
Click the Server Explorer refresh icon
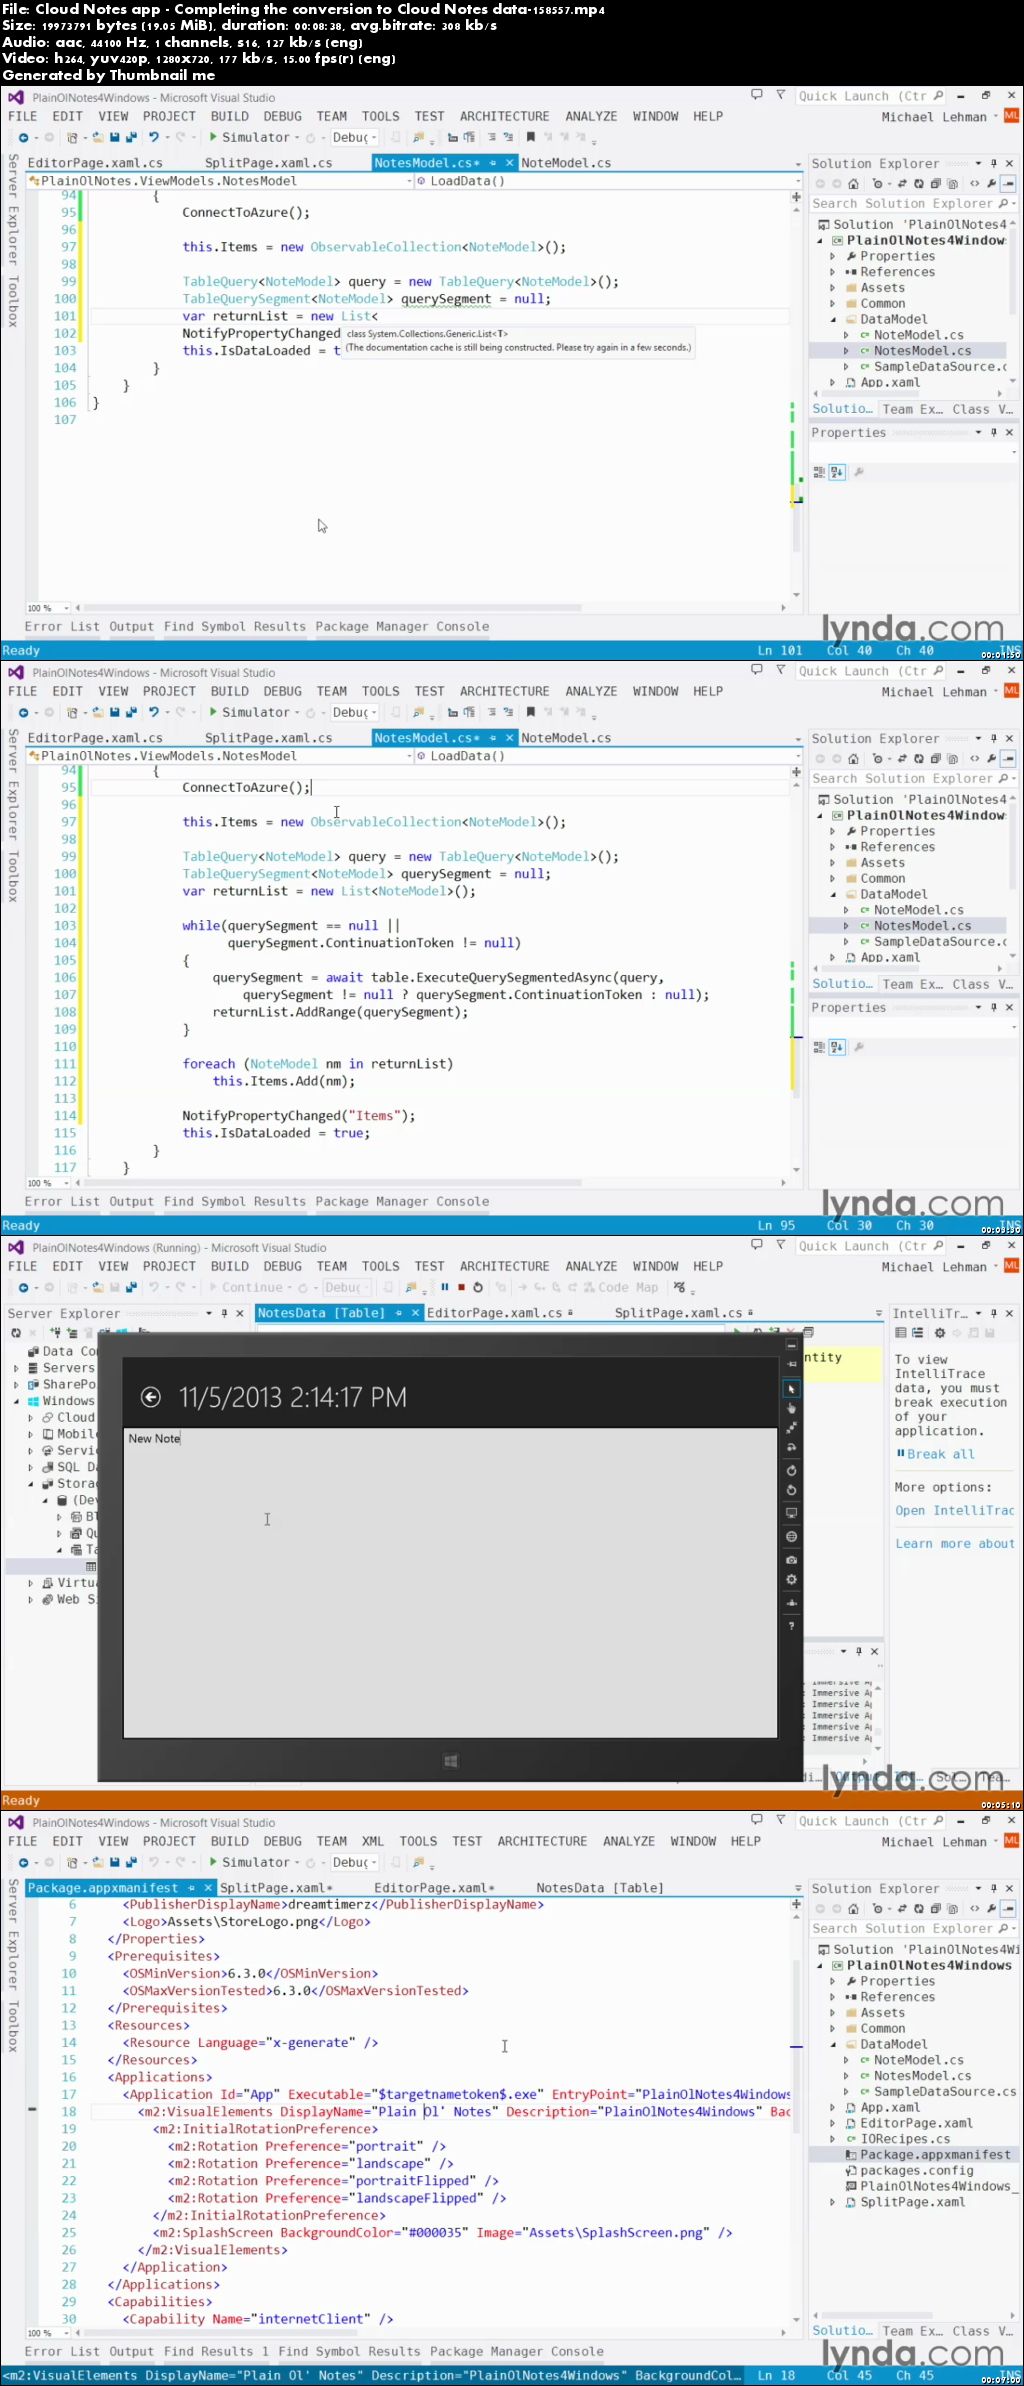click(x=16, y=1333)
